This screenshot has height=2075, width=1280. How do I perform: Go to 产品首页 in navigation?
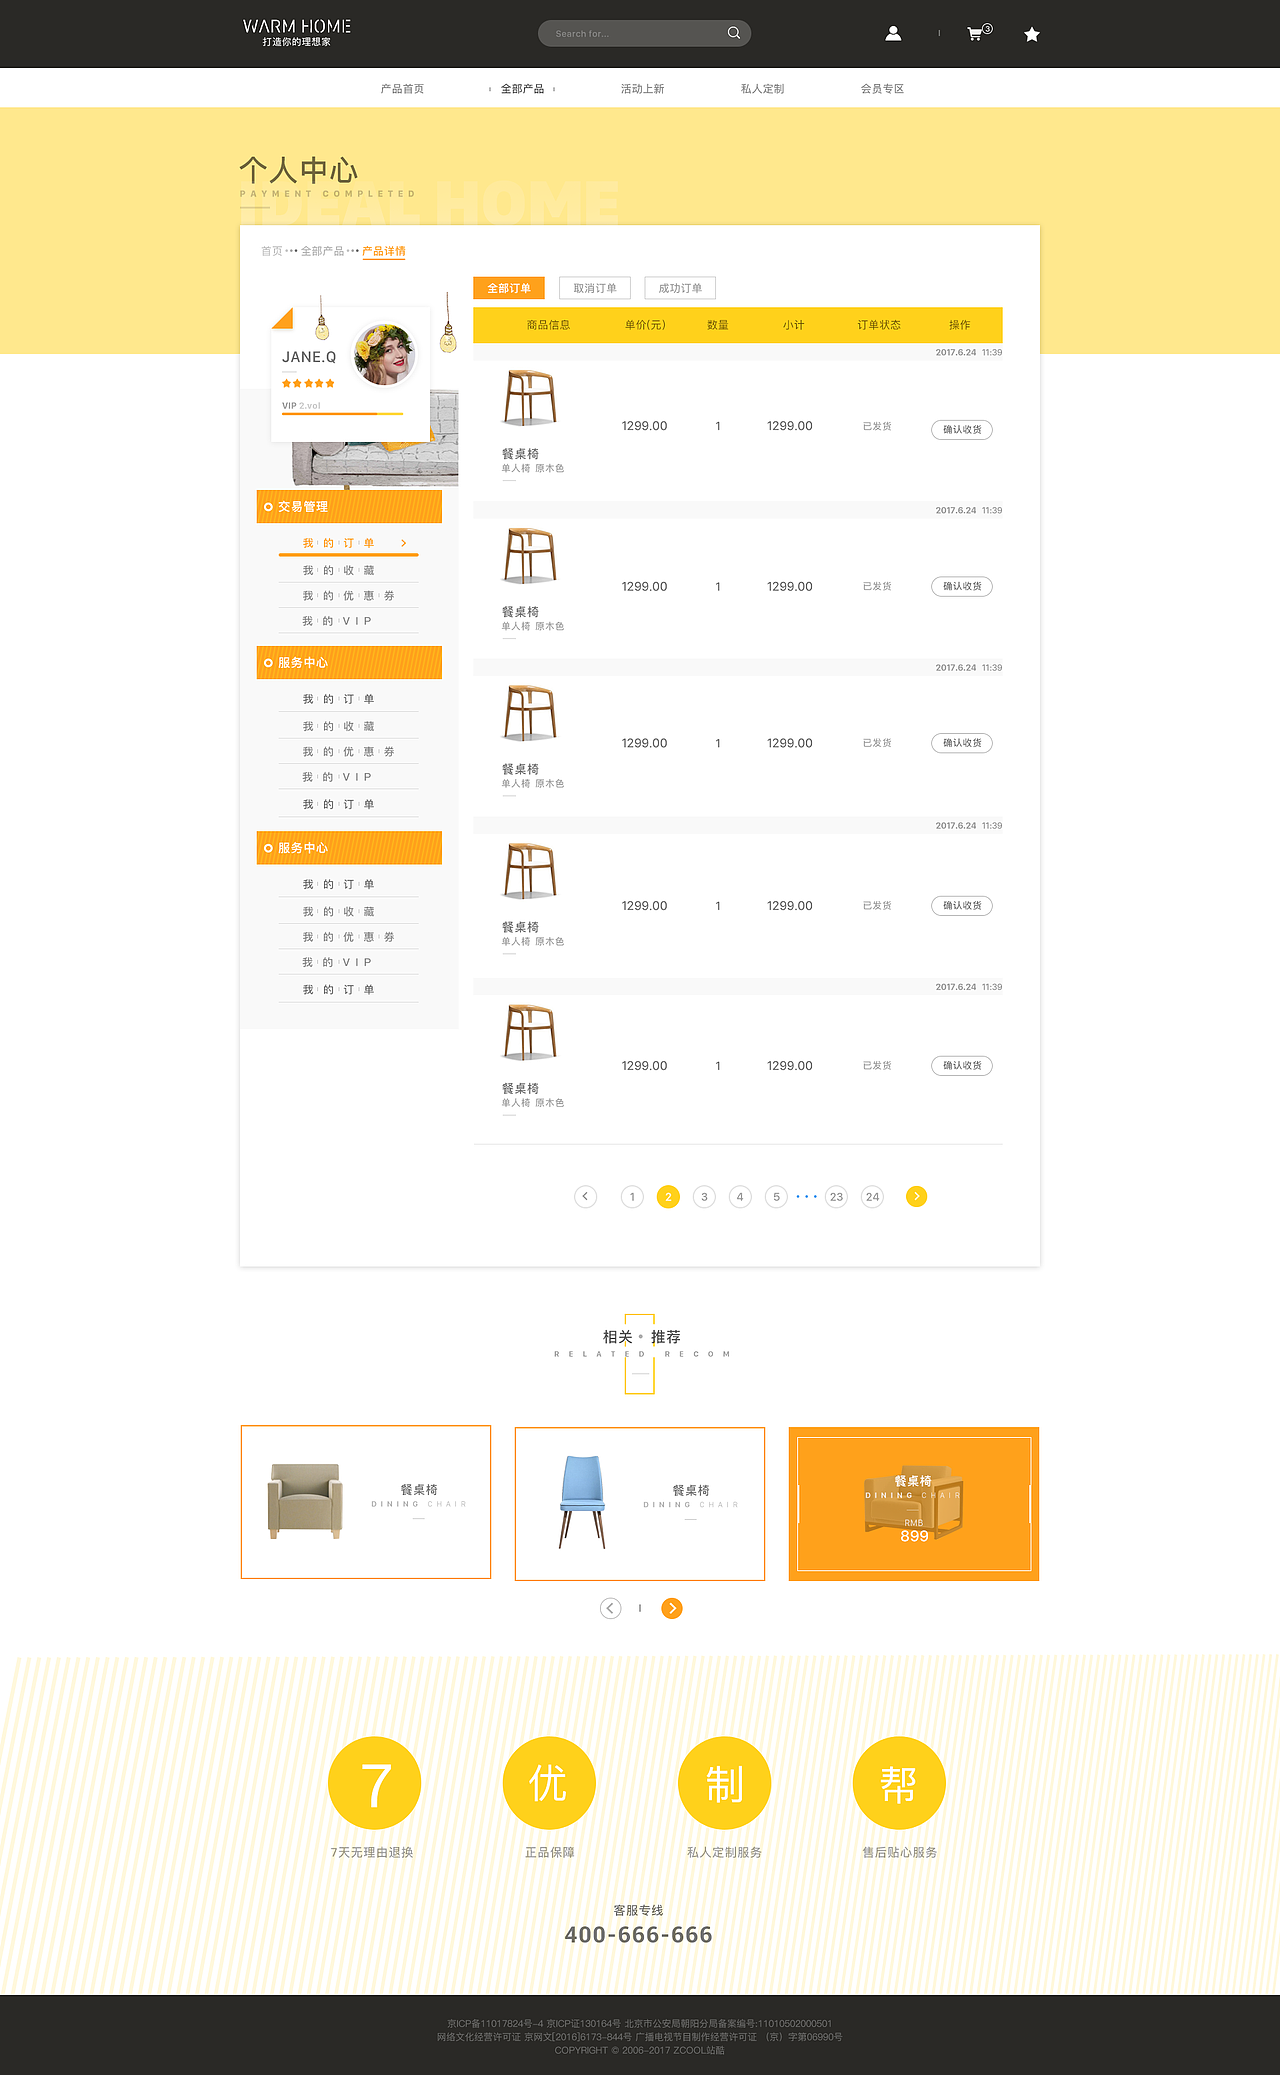point(402,89)
